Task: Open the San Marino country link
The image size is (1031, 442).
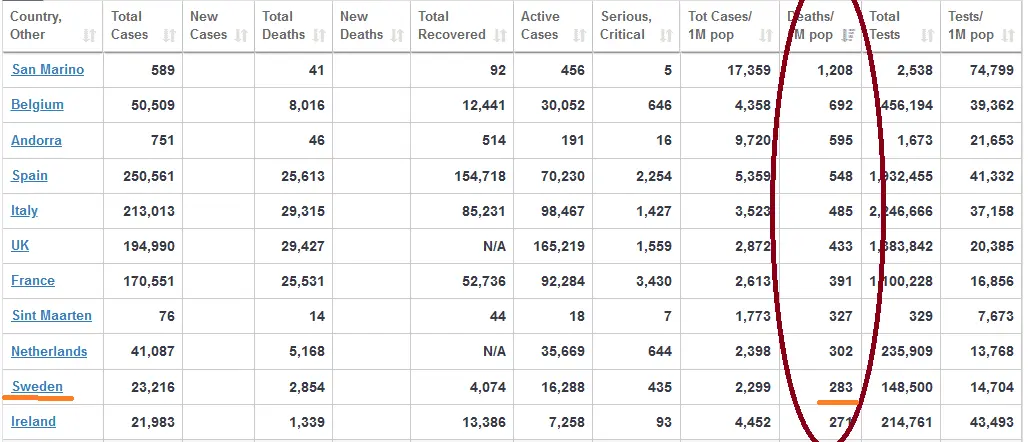Action: coord(47,70)
